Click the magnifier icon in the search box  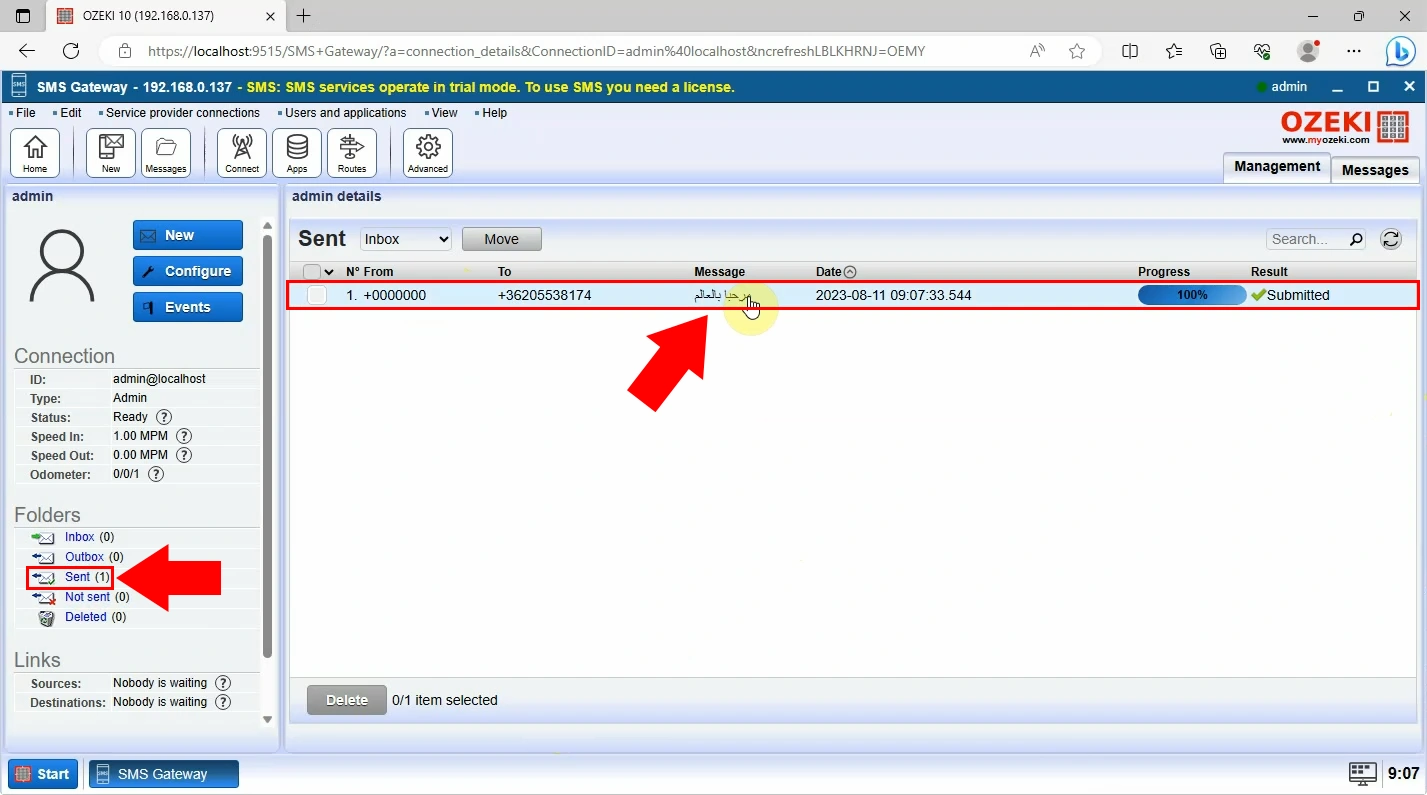click(x=1356, y=239)
